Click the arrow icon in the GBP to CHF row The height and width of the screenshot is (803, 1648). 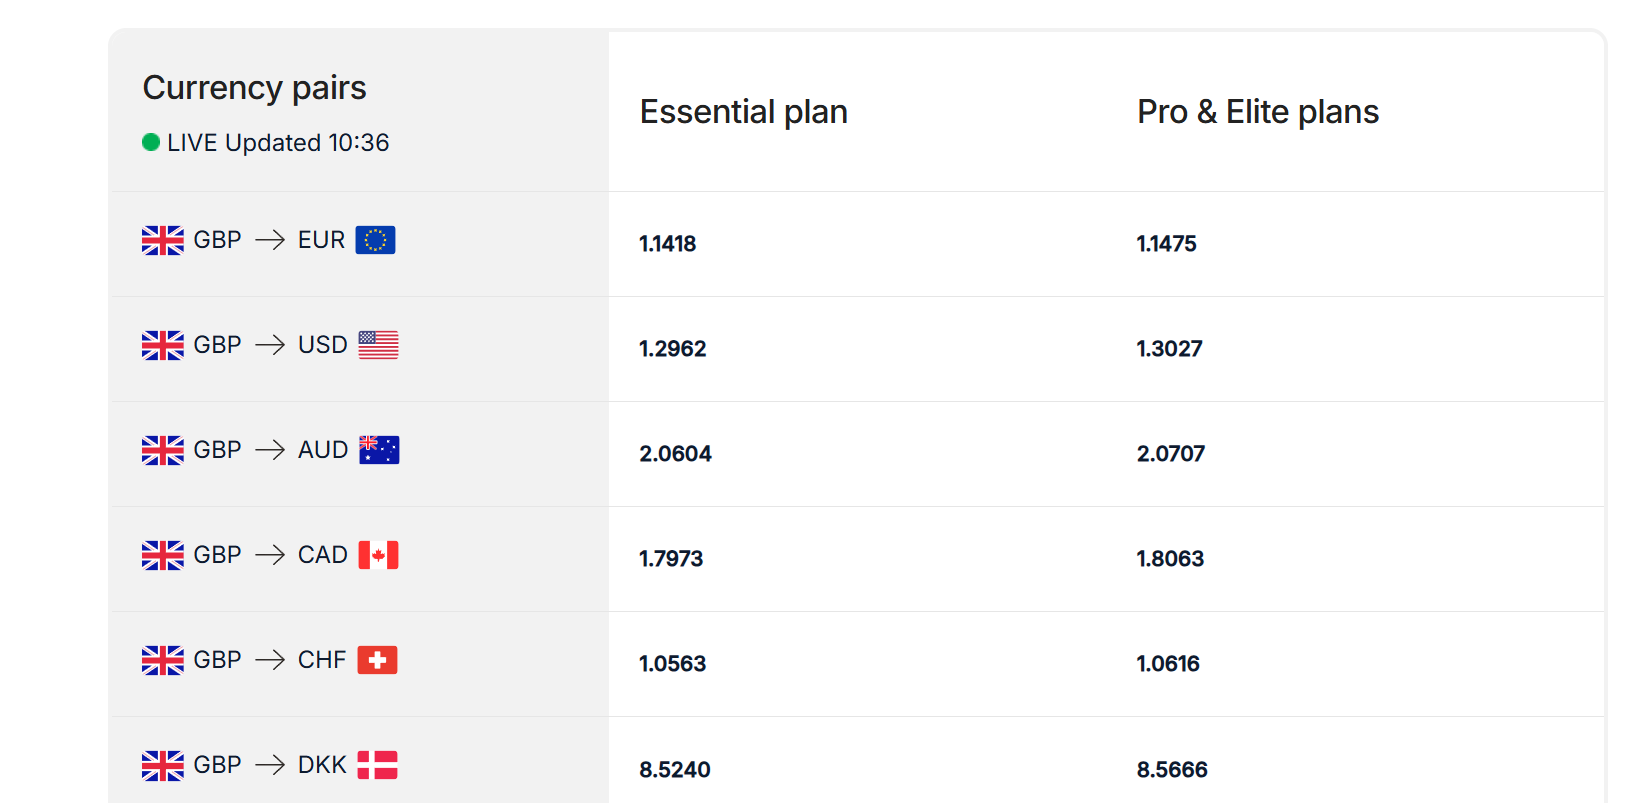(270, 660)
